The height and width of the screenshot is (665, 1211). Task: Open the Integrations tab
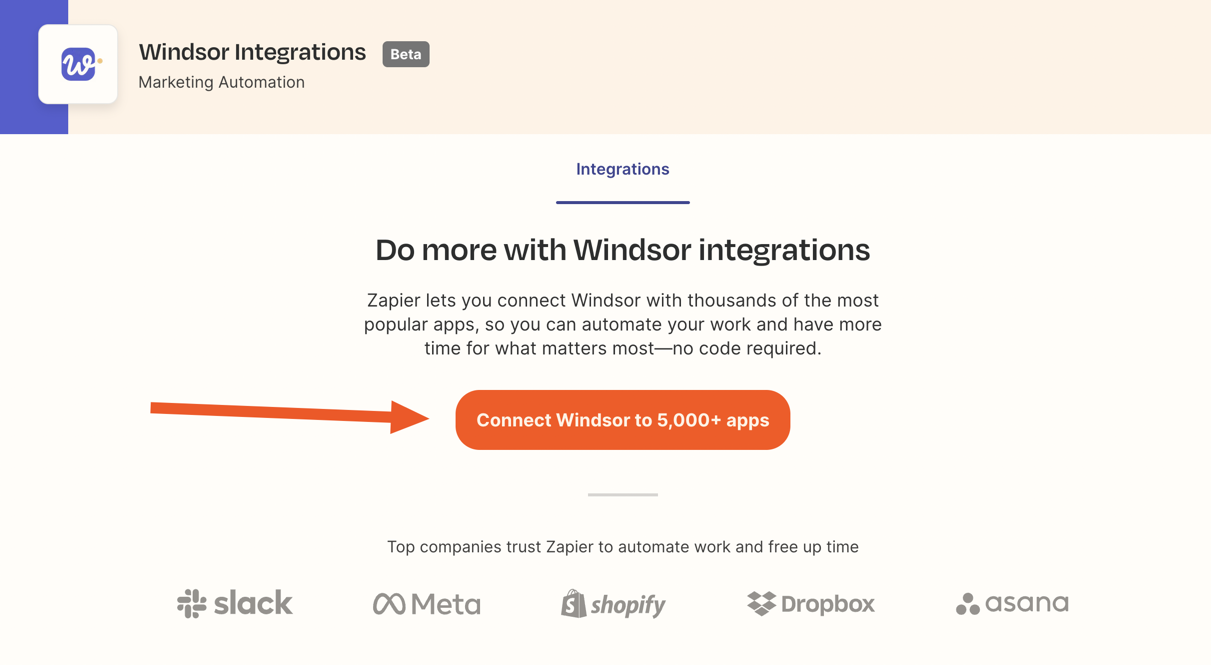click(622, 169)
